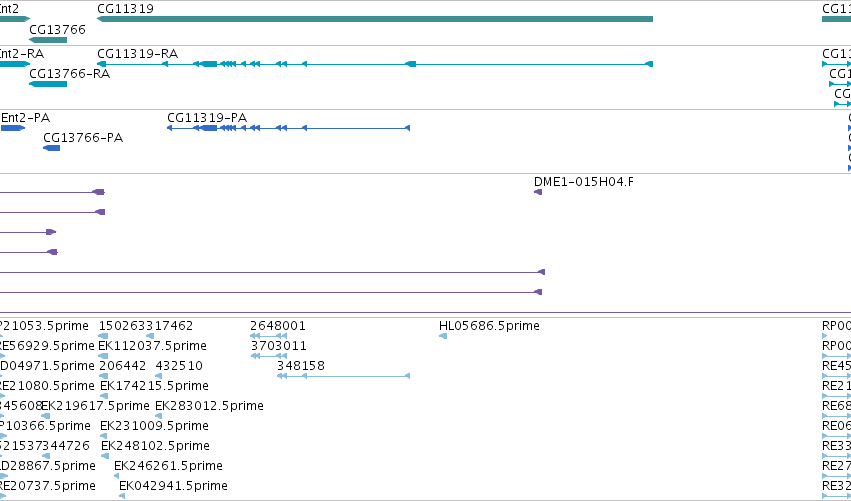Click the EK283012.5prime label
This screenshot has height=501, width=851.
pyautogui.click(x=209, y=406)
